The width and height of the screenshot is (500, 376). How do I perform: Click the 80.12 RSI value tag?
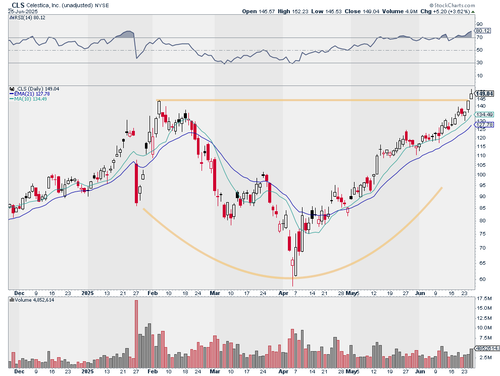[x=483, y=31]
